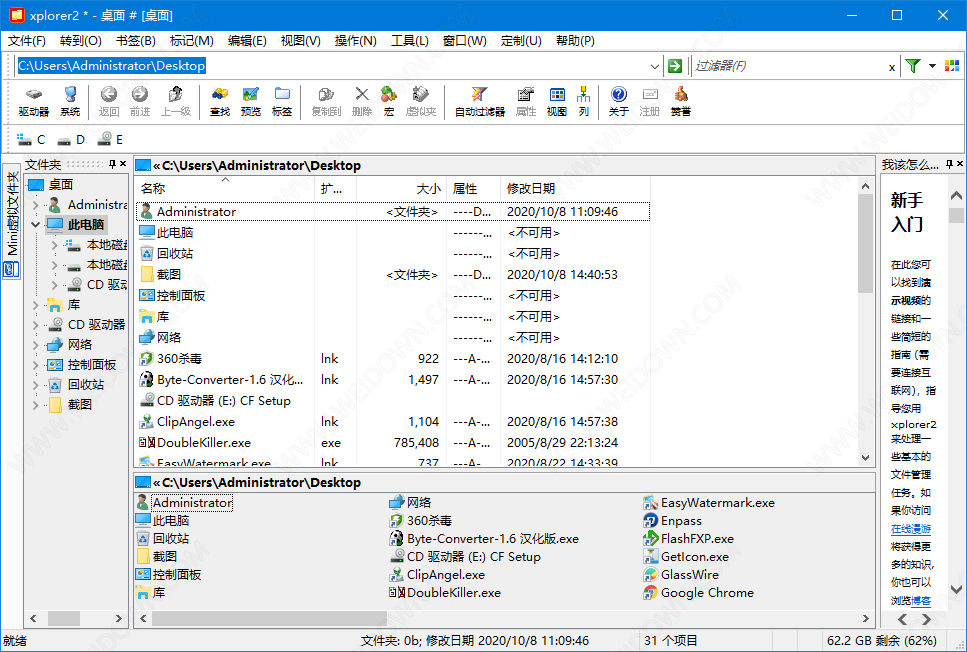Select Google Chrome in the bottom pane

coord(698,593)
